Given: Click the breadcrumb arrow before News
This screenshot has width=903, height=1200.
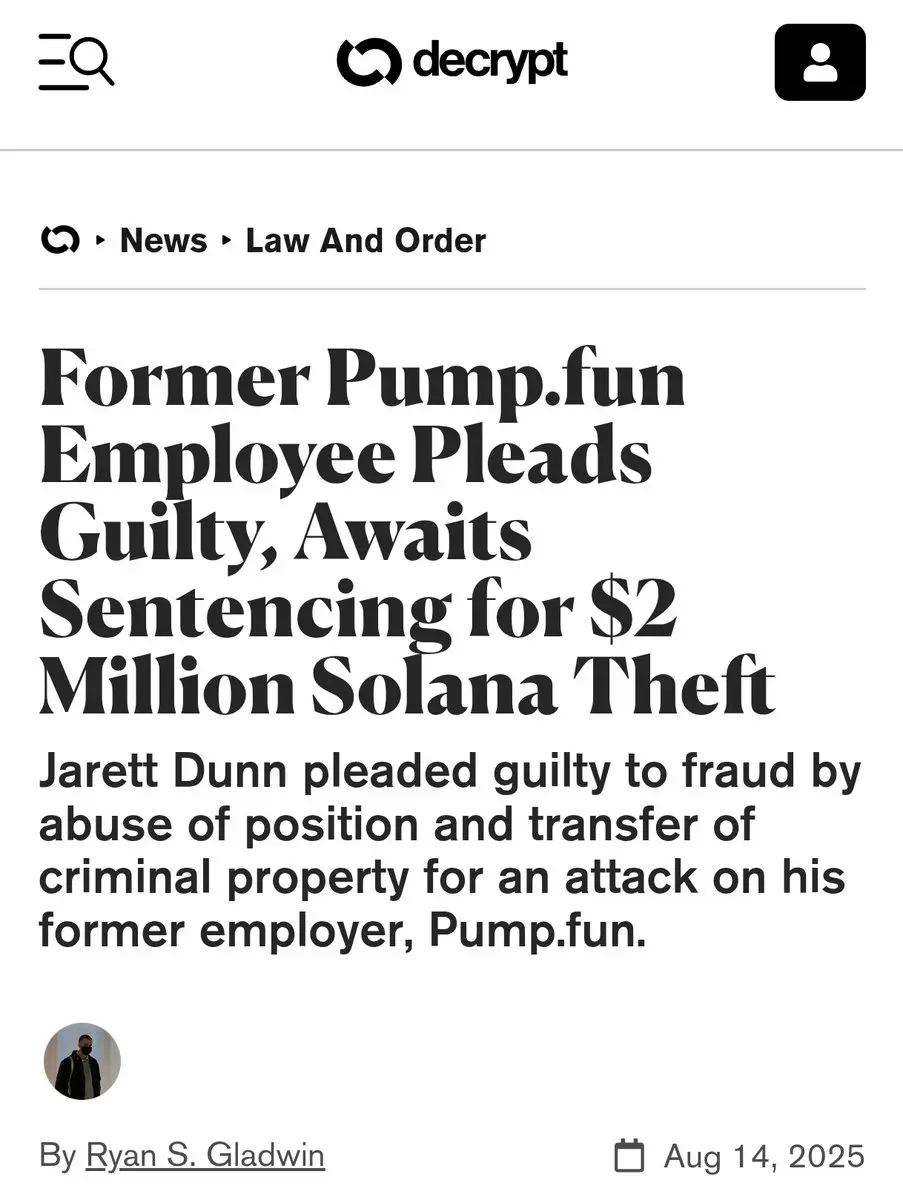Looking at the screenshot, I should click(x=100, y=241).
